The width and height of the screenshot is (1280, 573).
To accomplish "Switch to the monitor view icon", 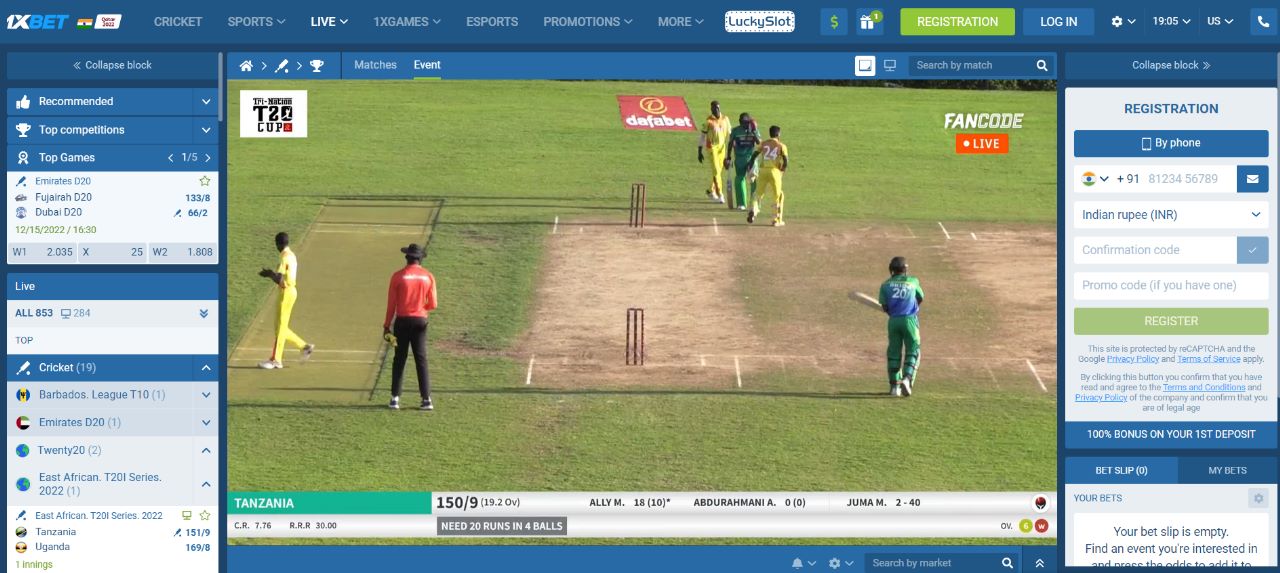I will pos(890,65).
